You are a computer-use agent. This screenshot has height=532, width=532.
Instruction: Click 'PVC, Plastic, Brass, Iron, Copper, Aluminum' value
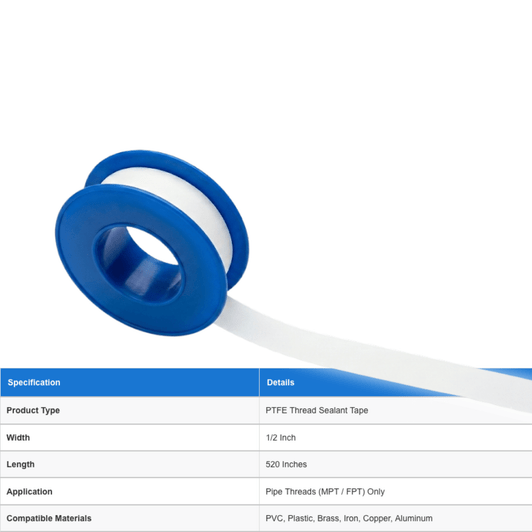[x=349, y=518]
